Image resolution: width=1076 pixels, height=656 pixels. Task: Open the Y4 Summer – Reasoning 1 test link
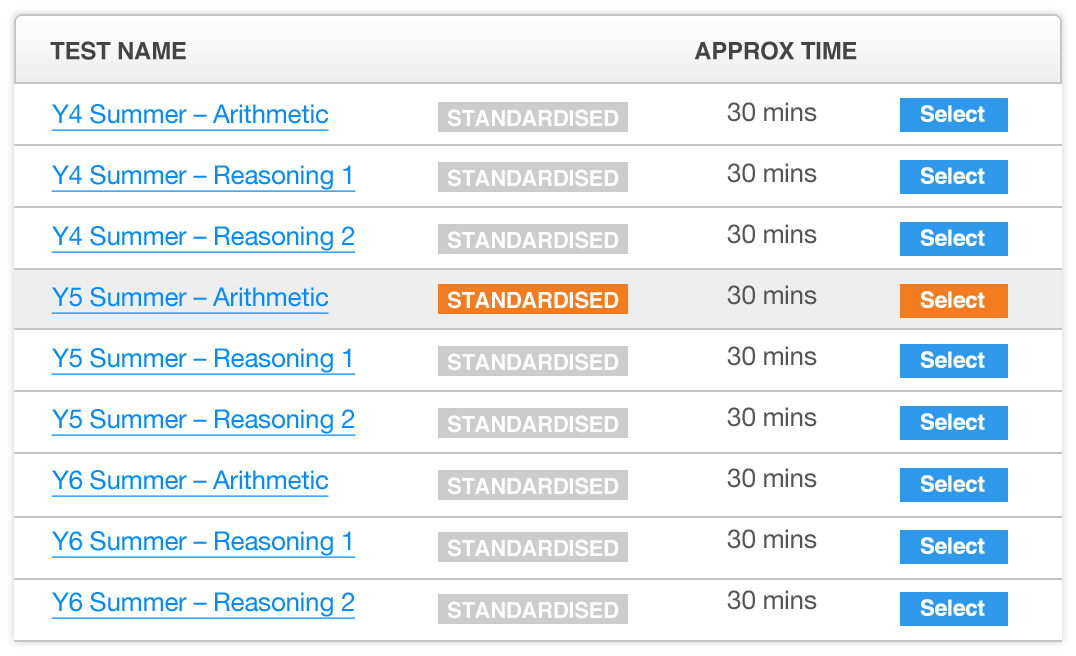(203, 176)
